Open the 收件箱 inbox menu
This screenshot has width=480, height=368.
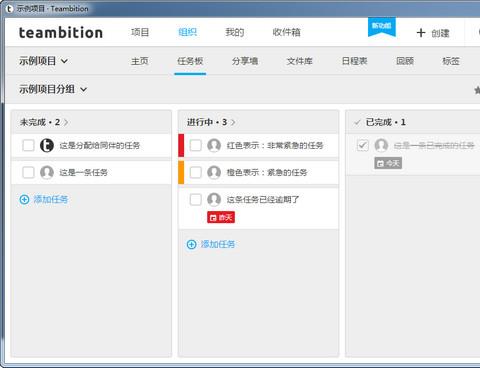click(287, 32)
